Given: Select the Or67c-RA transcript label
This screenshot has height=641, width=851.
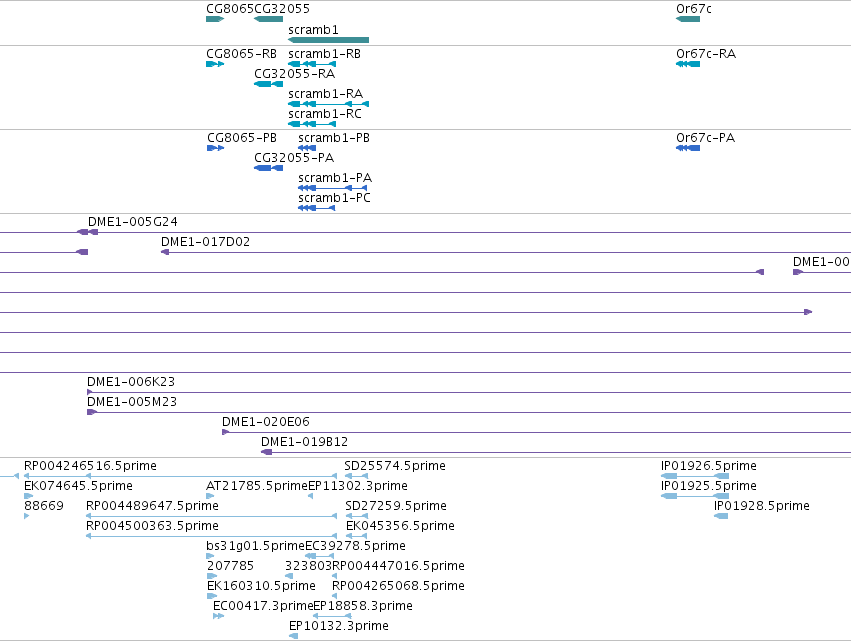Looking at the screenshot, I should coord(706,54).
